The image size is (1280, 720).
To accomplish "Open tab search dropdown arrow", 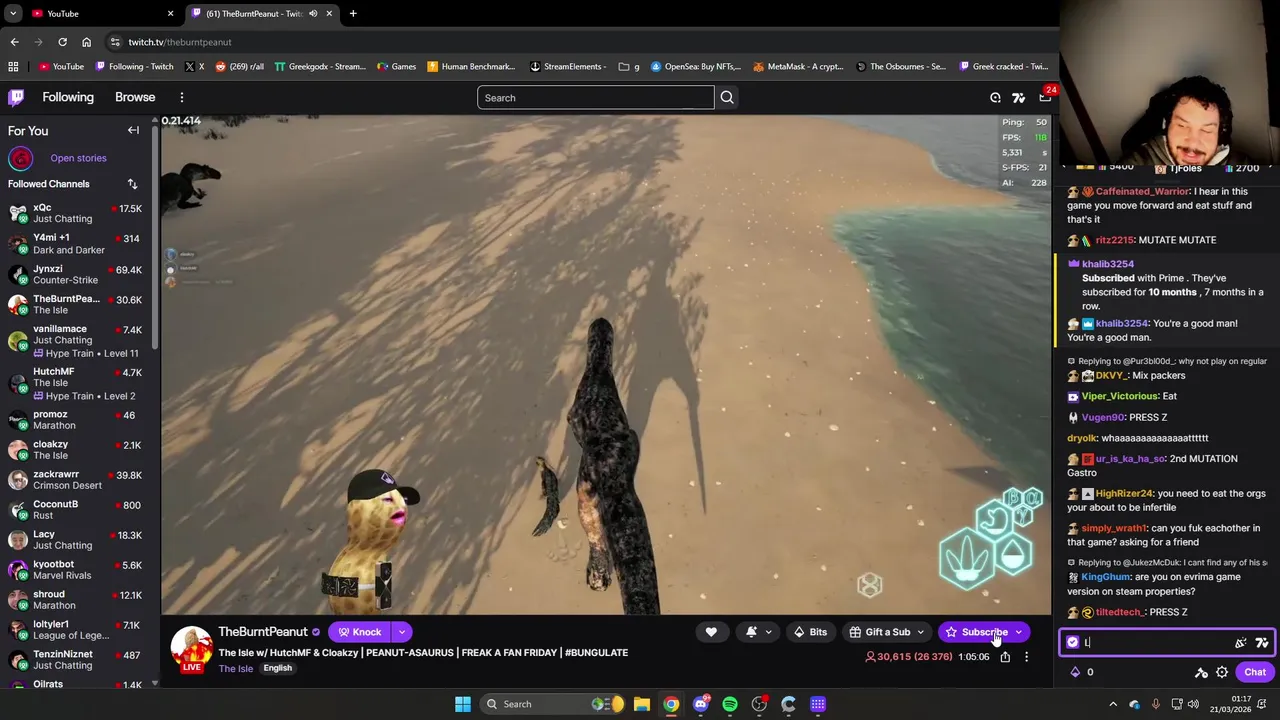I will (x=13, y=13).
